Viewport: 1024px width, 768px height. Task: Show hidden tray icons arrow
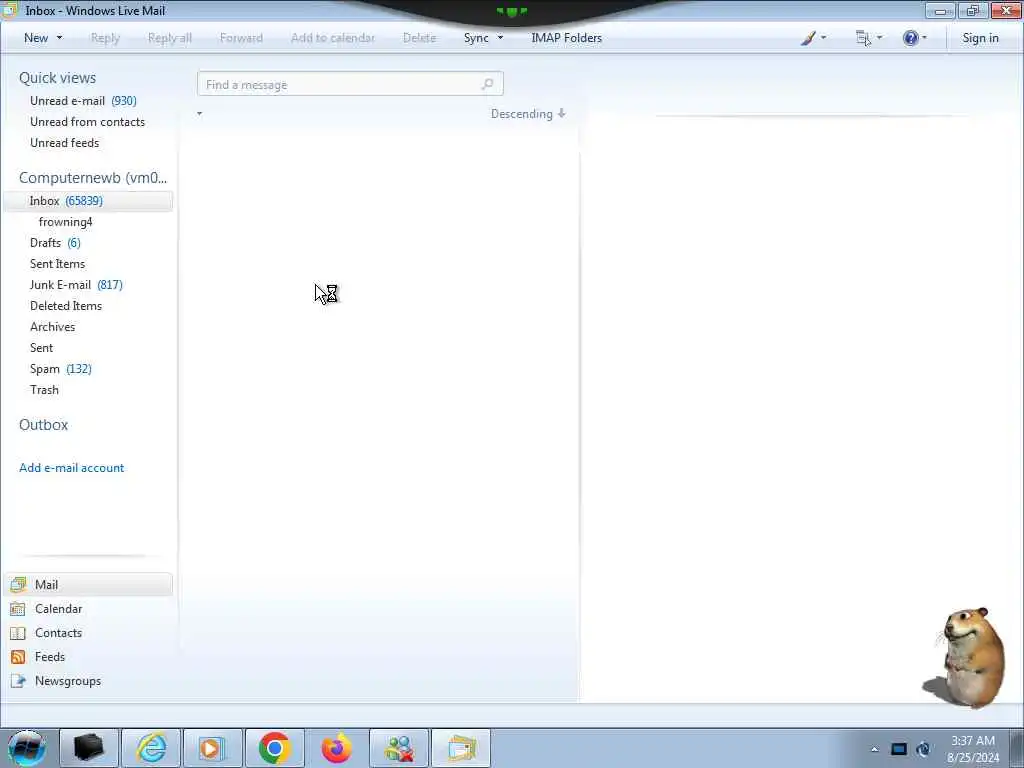pyautogui.click(x=874, y=749)
